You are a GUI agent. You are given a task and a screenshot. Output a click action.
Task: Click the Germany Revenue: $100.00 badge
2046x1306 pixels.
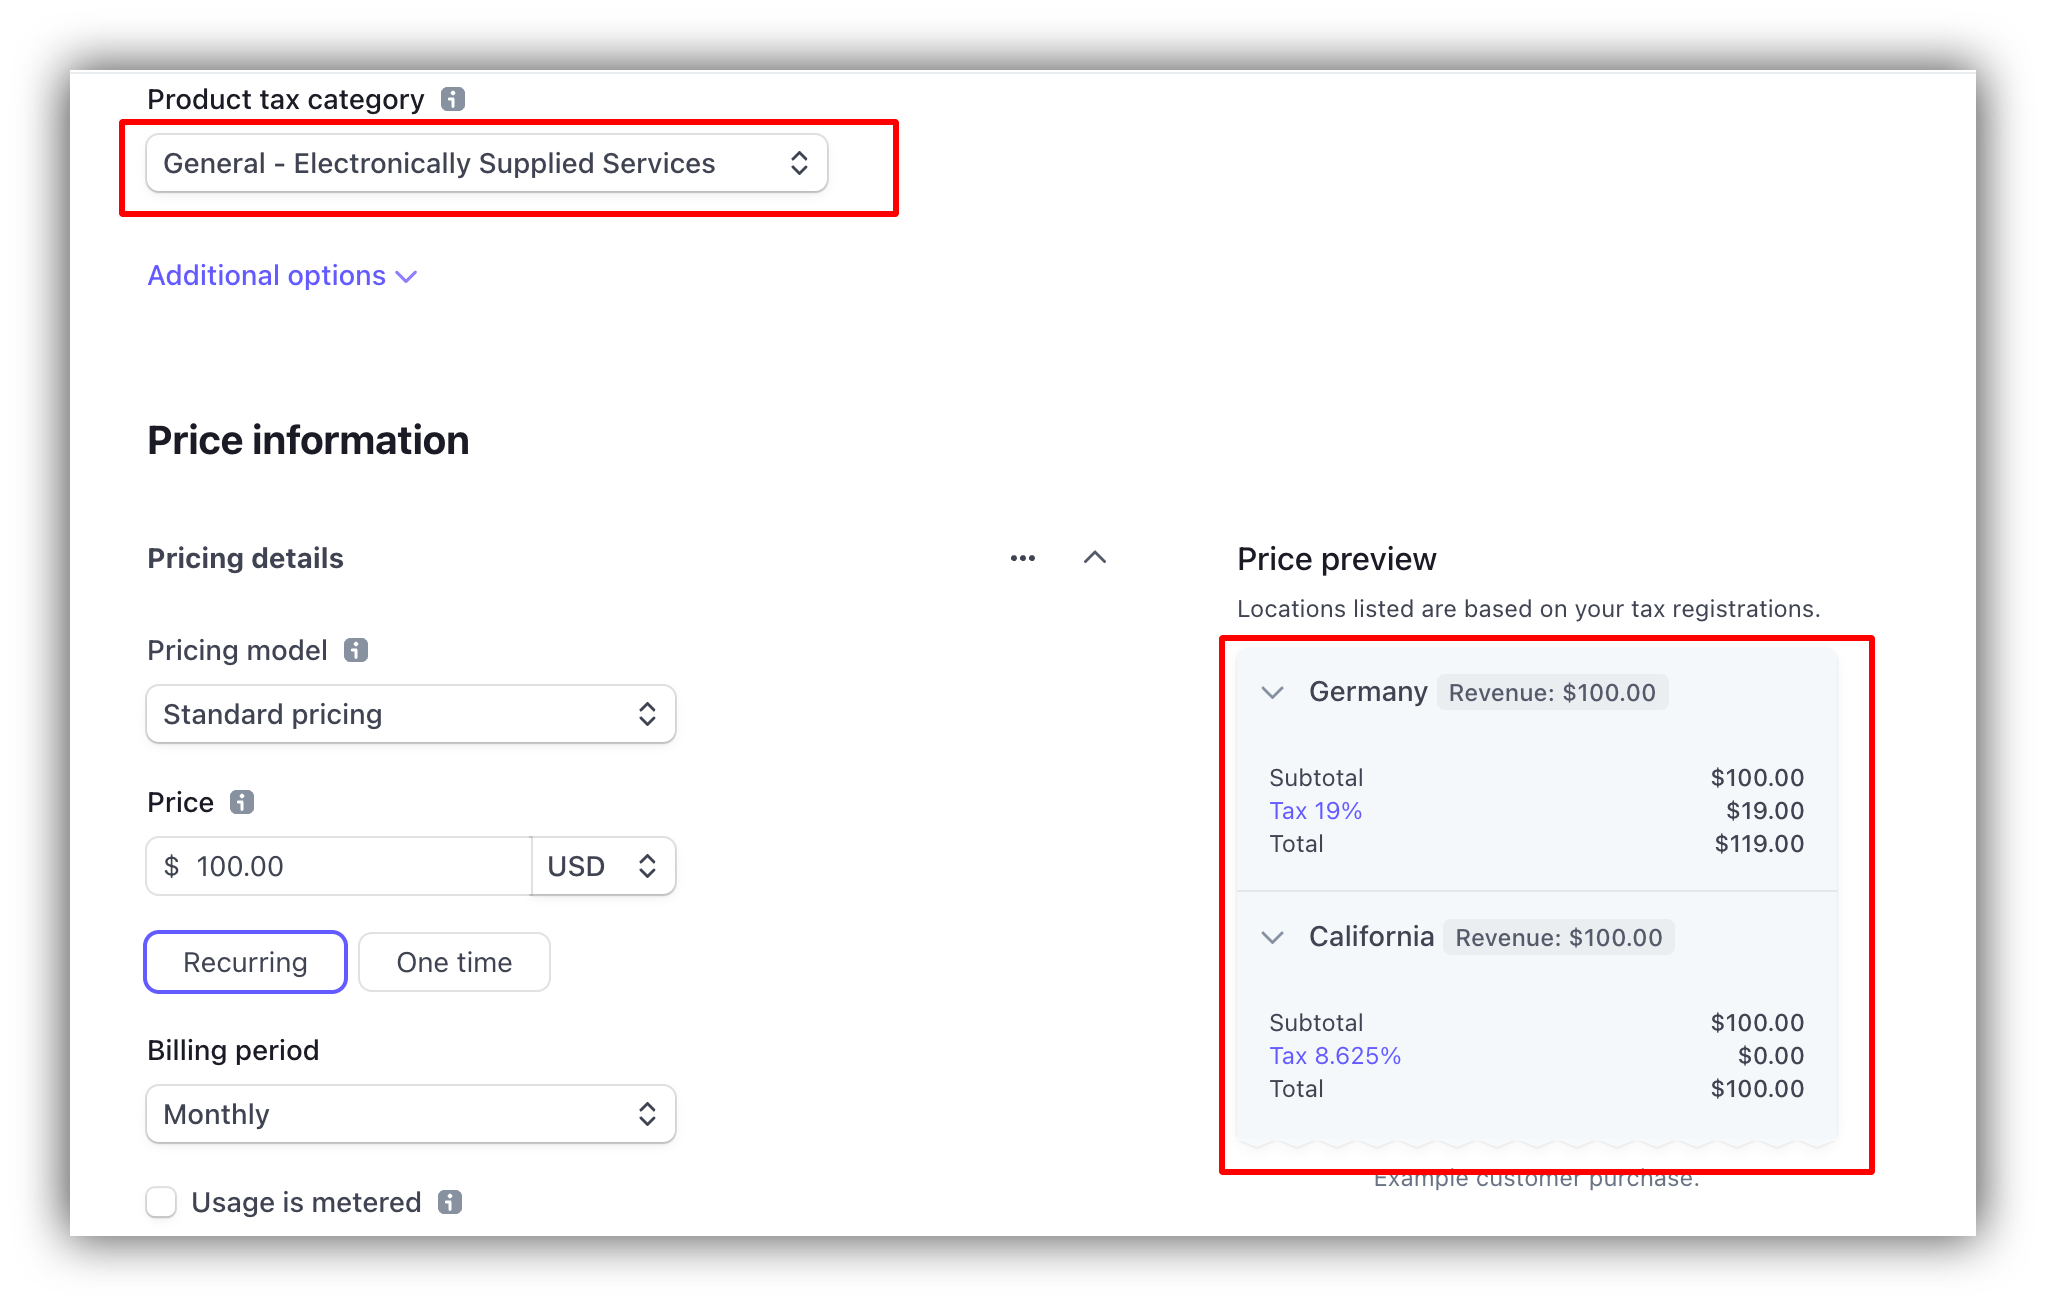click(x=1551, y=692)
